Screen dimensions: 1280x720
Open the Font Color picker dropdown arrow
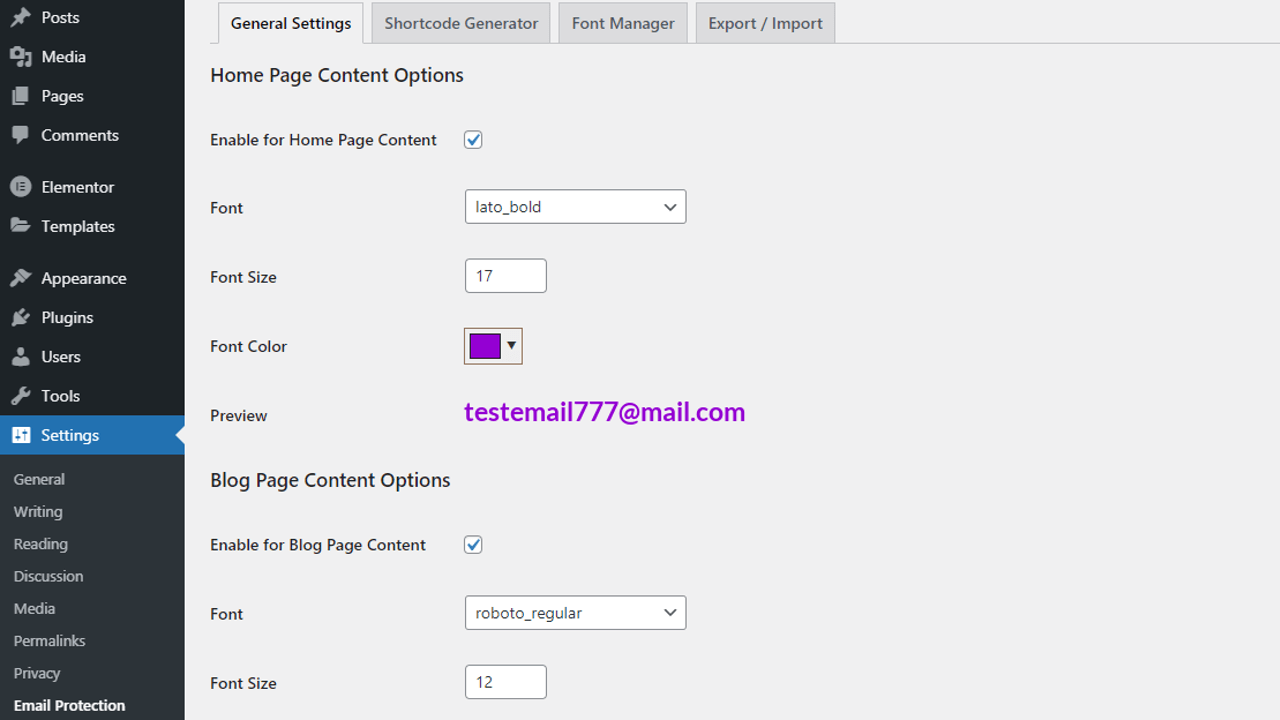[x=512, y=346]
